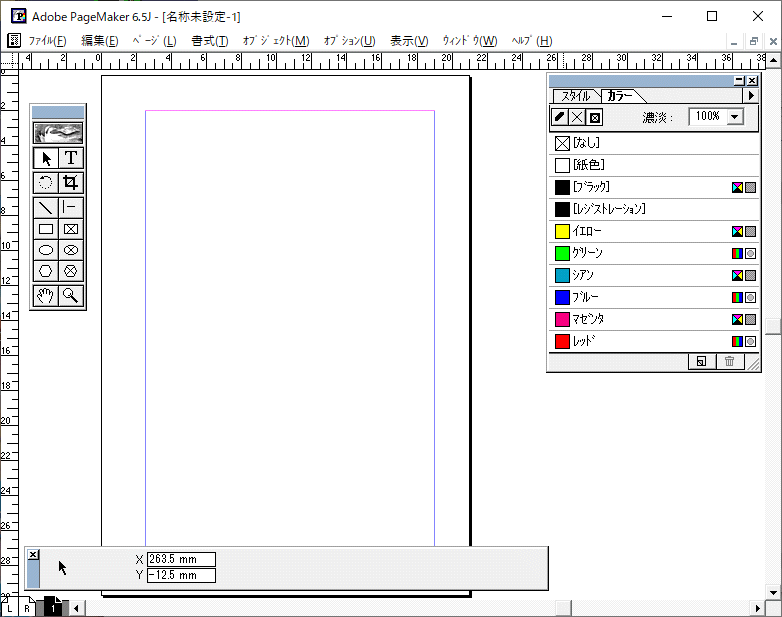Viewport: 782px width, 617px height.
Task: Open the tint 100% dropdown
Action: point(736,117)
